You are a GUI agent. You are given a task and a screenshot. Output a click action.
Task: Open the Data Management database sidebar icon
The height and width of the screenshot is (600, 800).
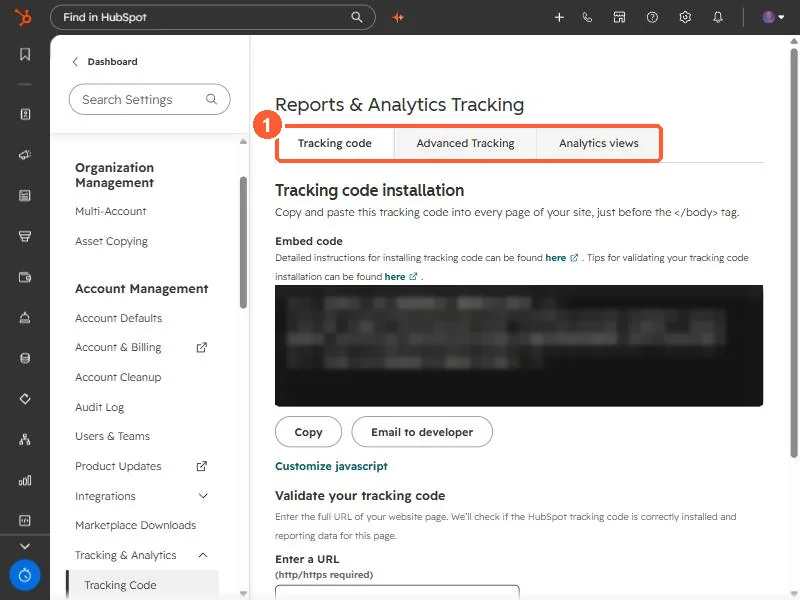[x=24, y=358]
